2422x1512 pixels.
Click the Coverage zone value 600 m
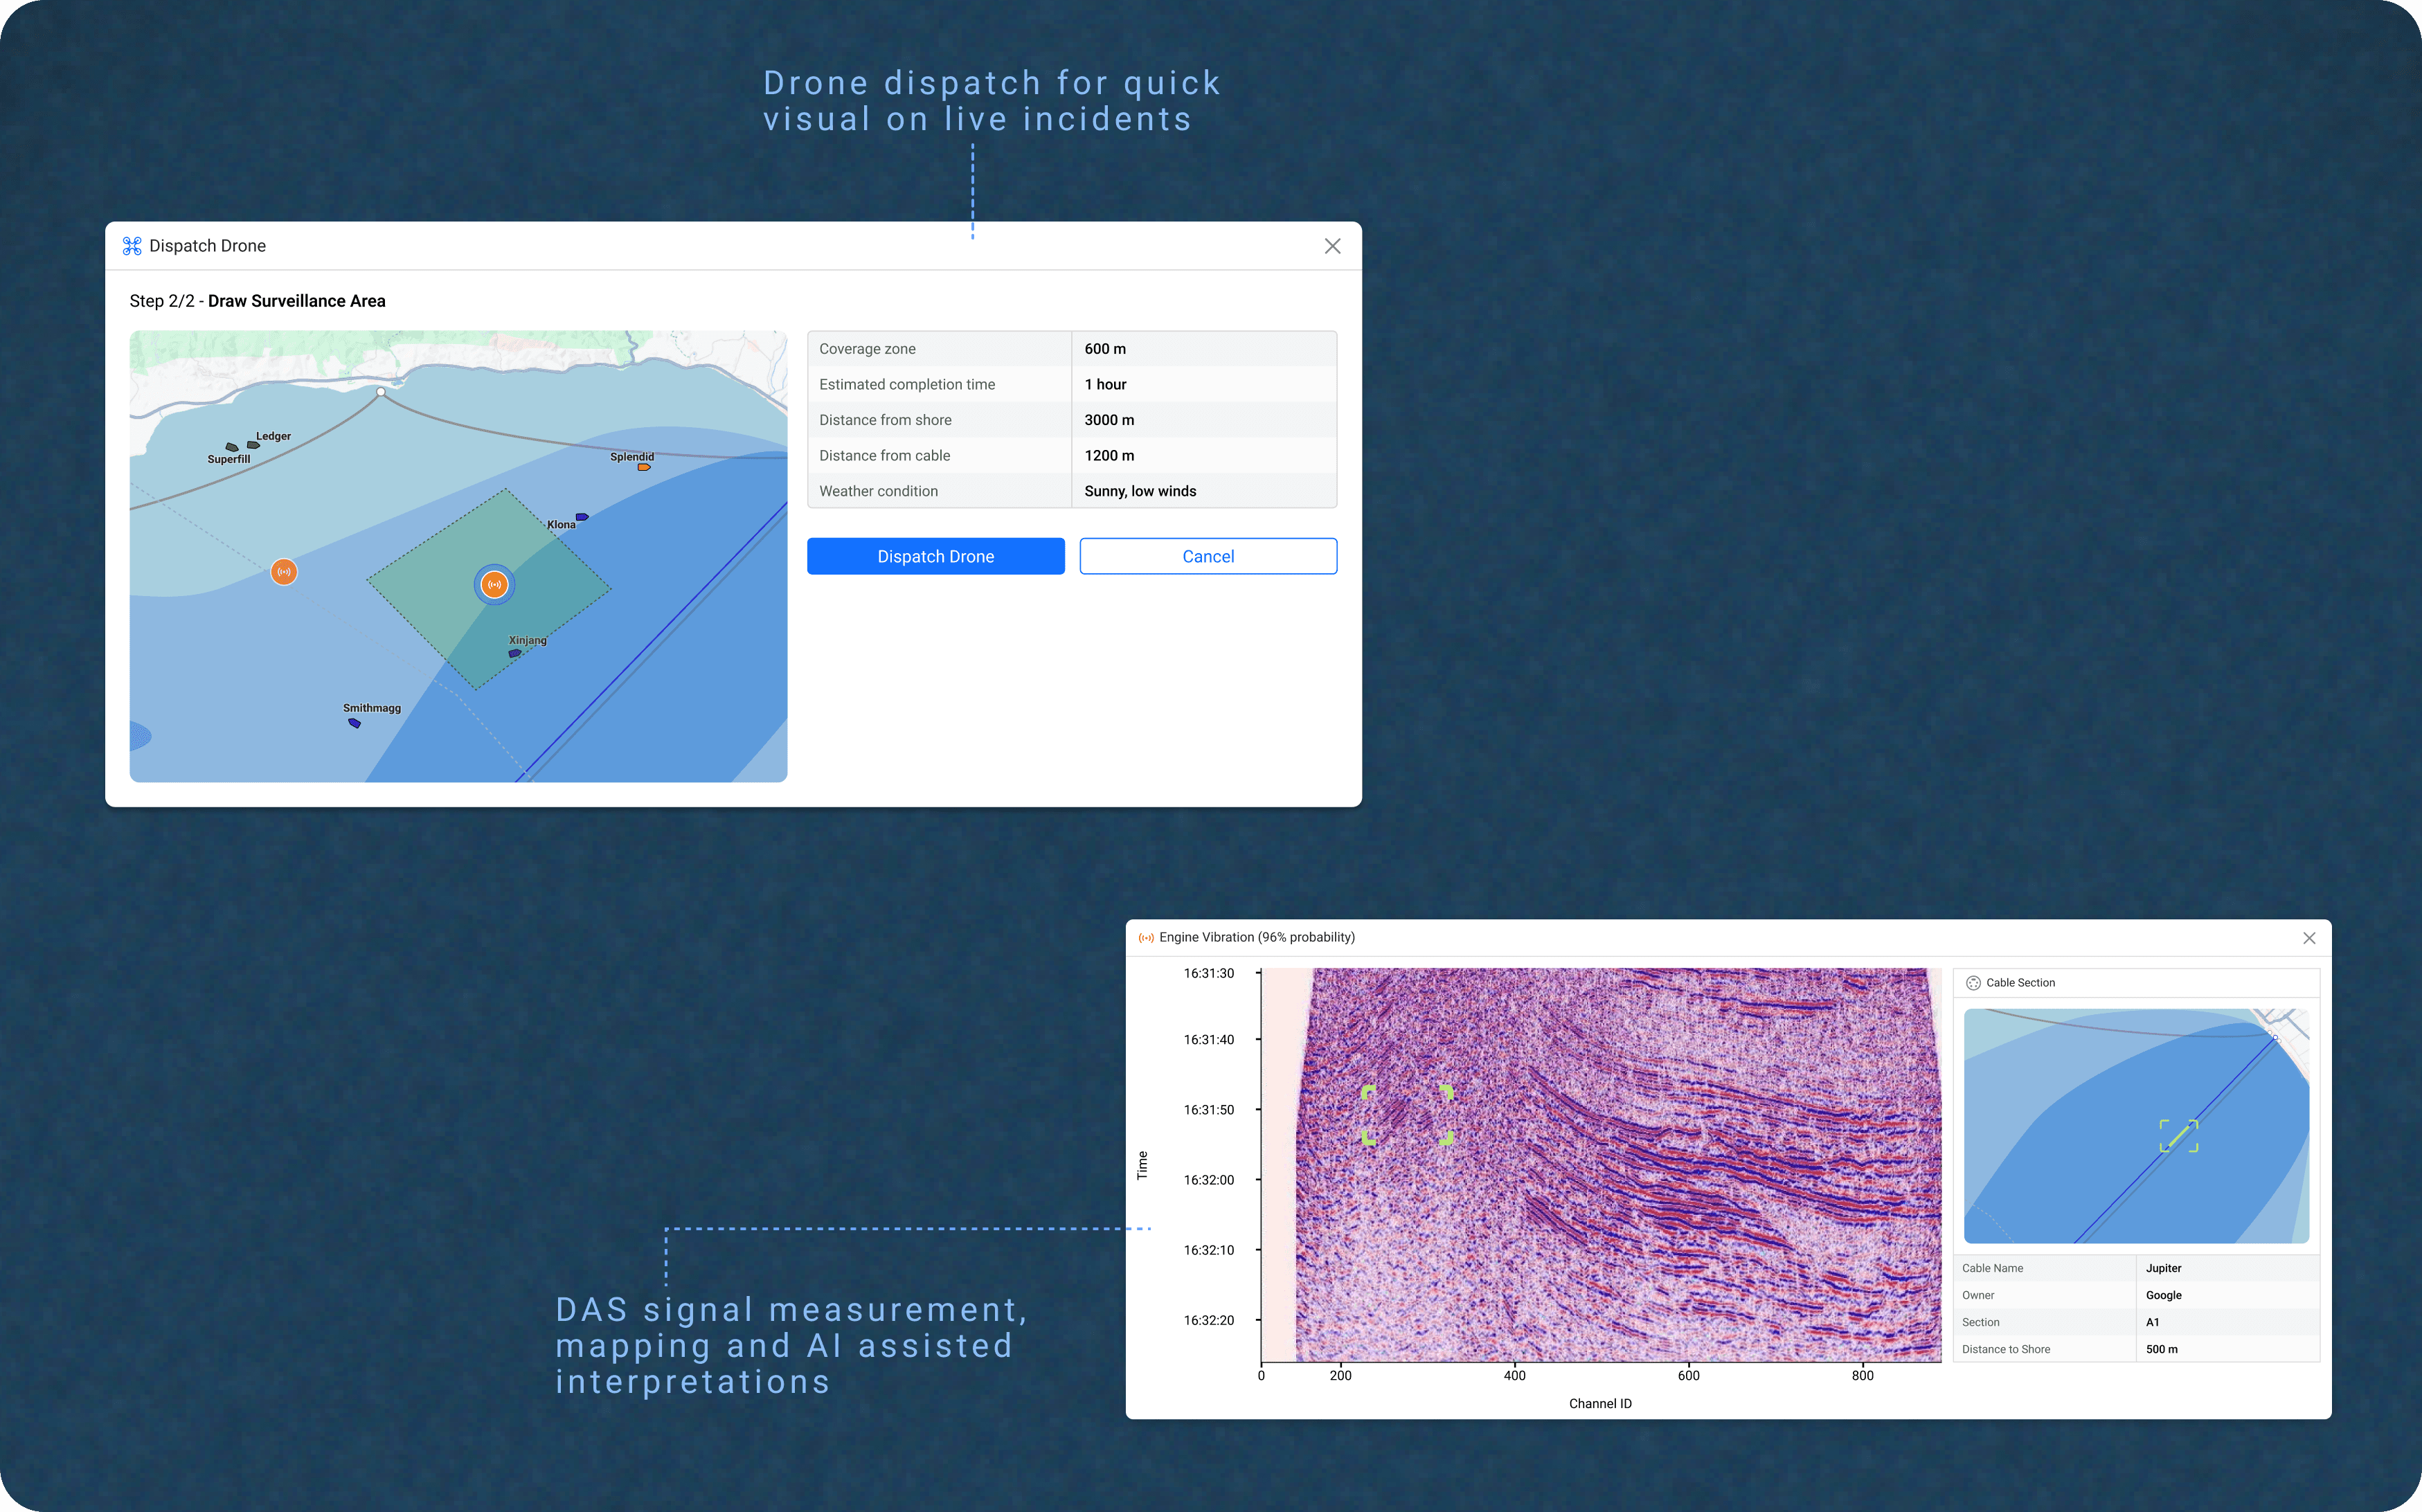click(x=1105, y=349)
